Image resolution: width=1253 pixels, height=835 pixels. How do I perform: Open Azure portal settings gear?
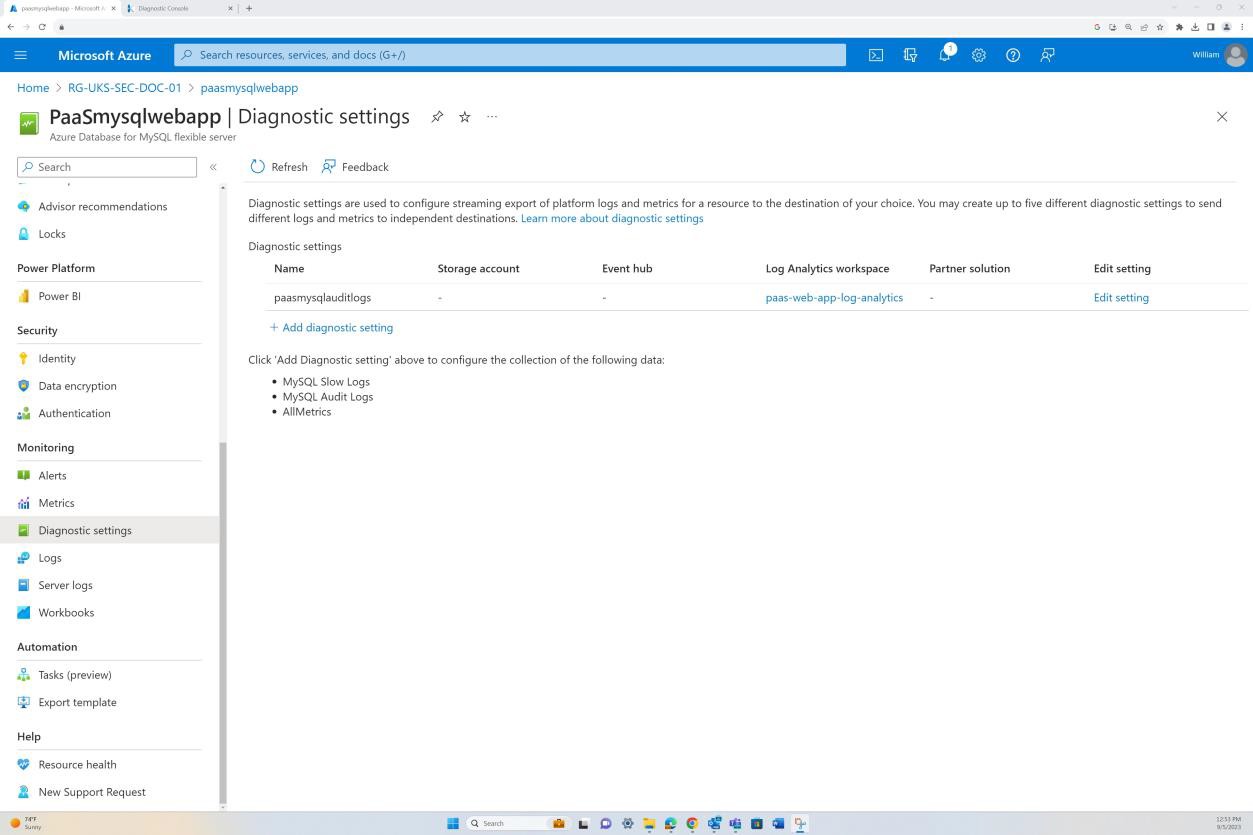coord(979,55)
